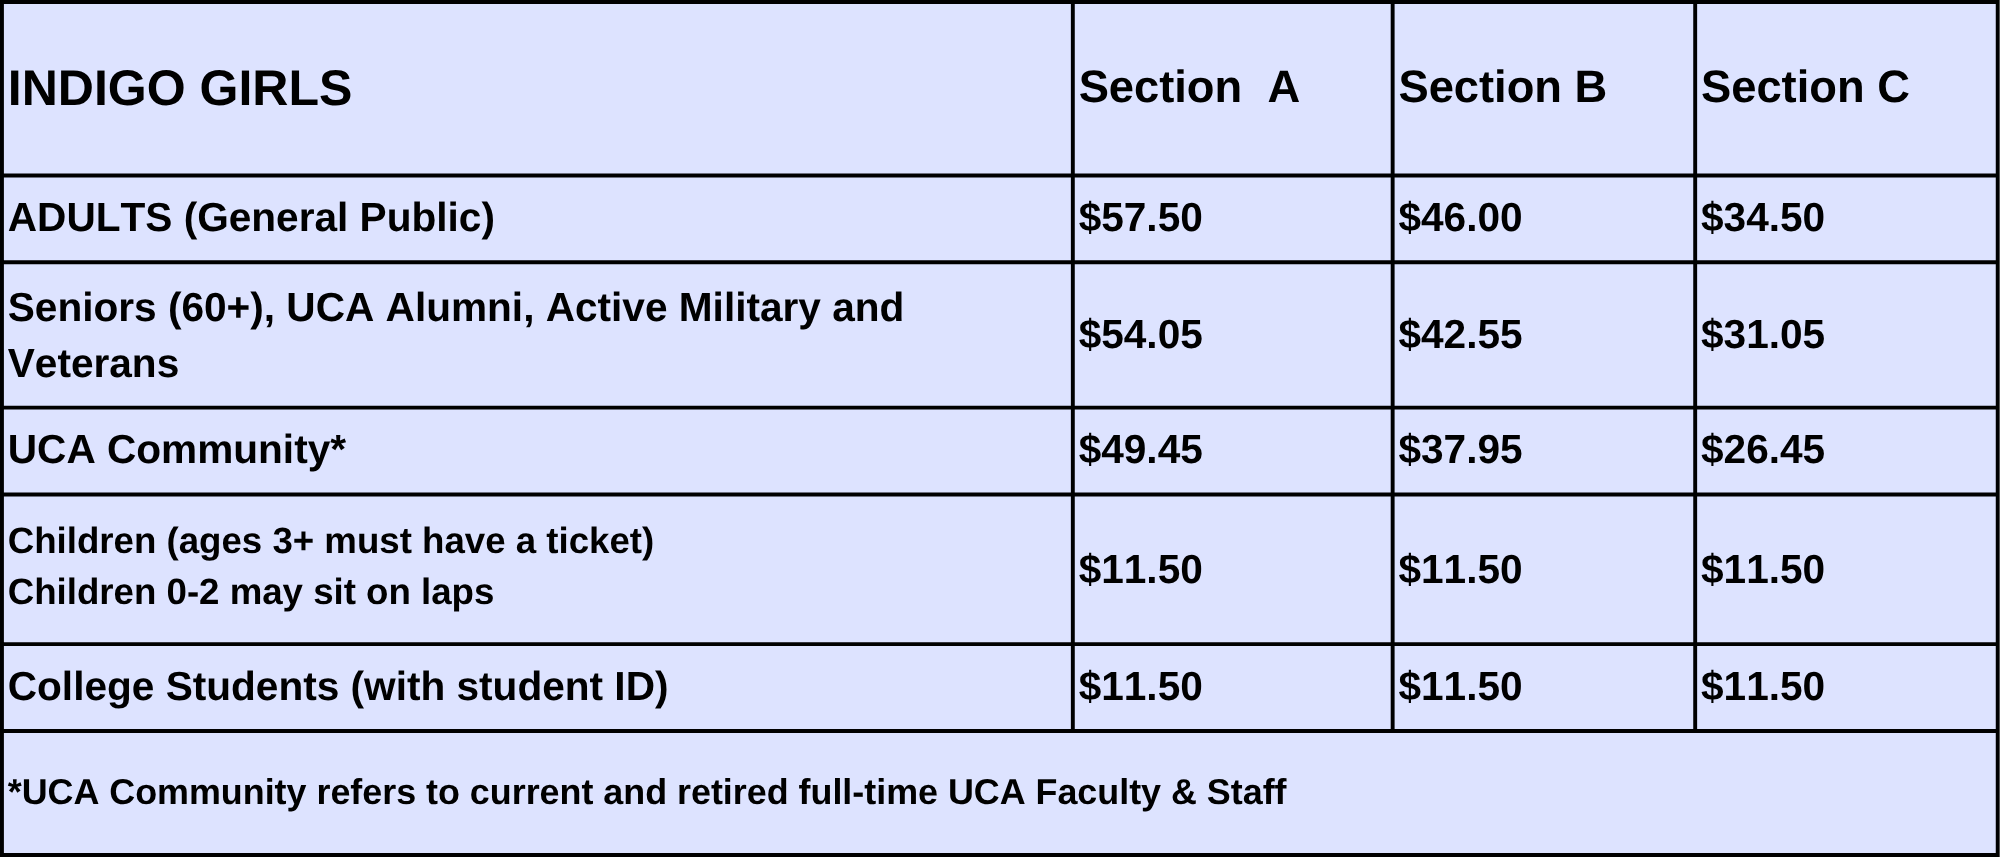
Task: Click the College Students (with student ID) label
Action: click(338, 687)
